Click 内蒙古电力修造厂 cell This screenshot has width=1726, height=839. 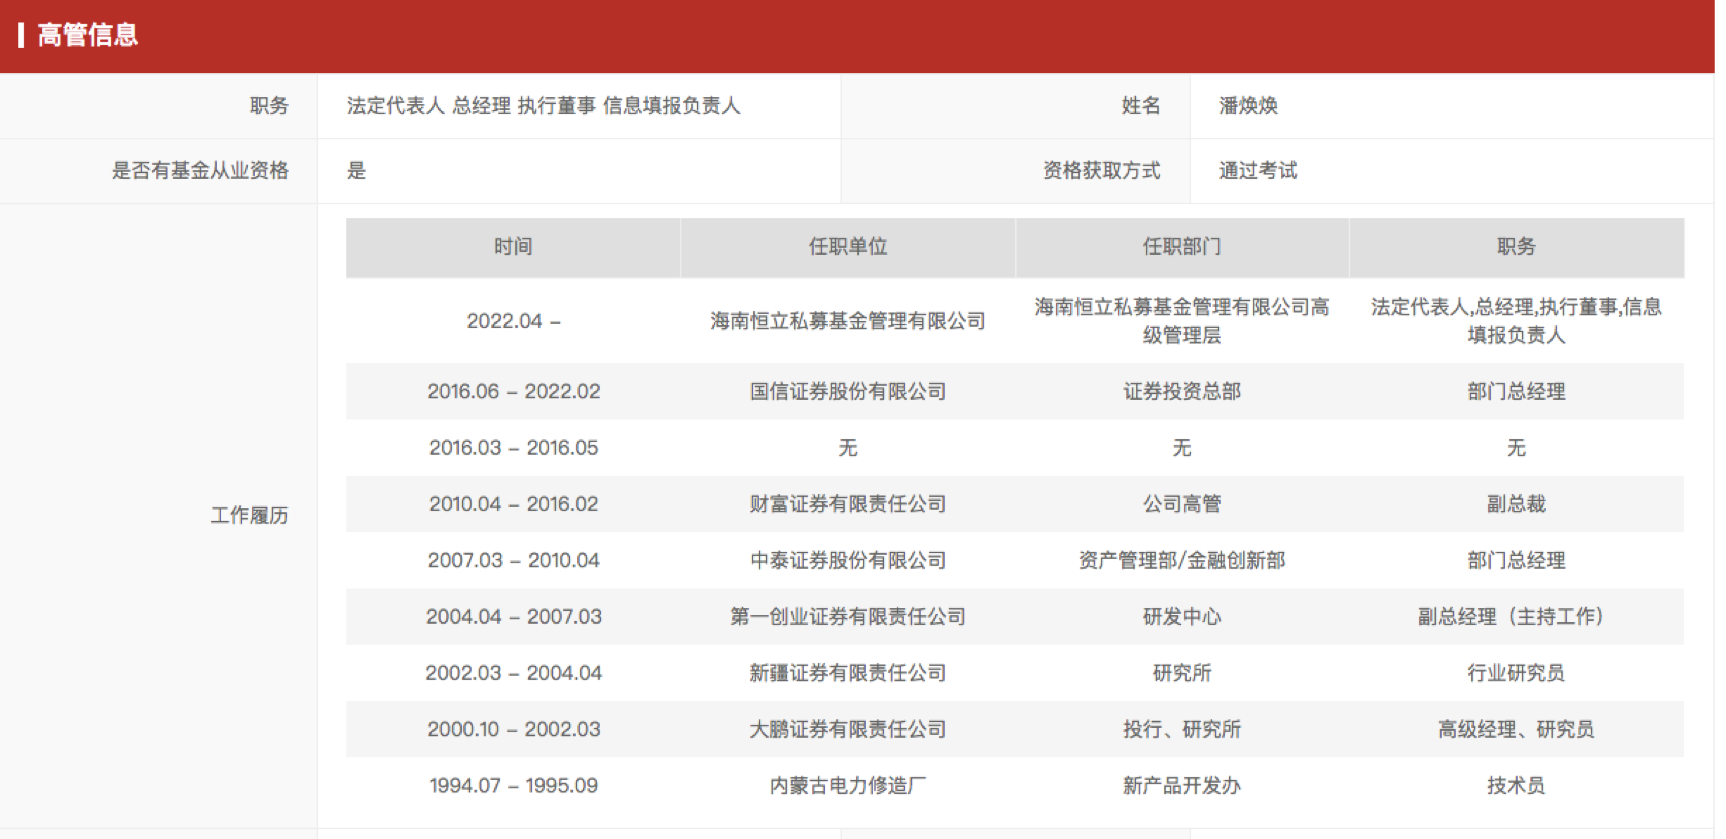pyautogui.click(x=848, y=785)
